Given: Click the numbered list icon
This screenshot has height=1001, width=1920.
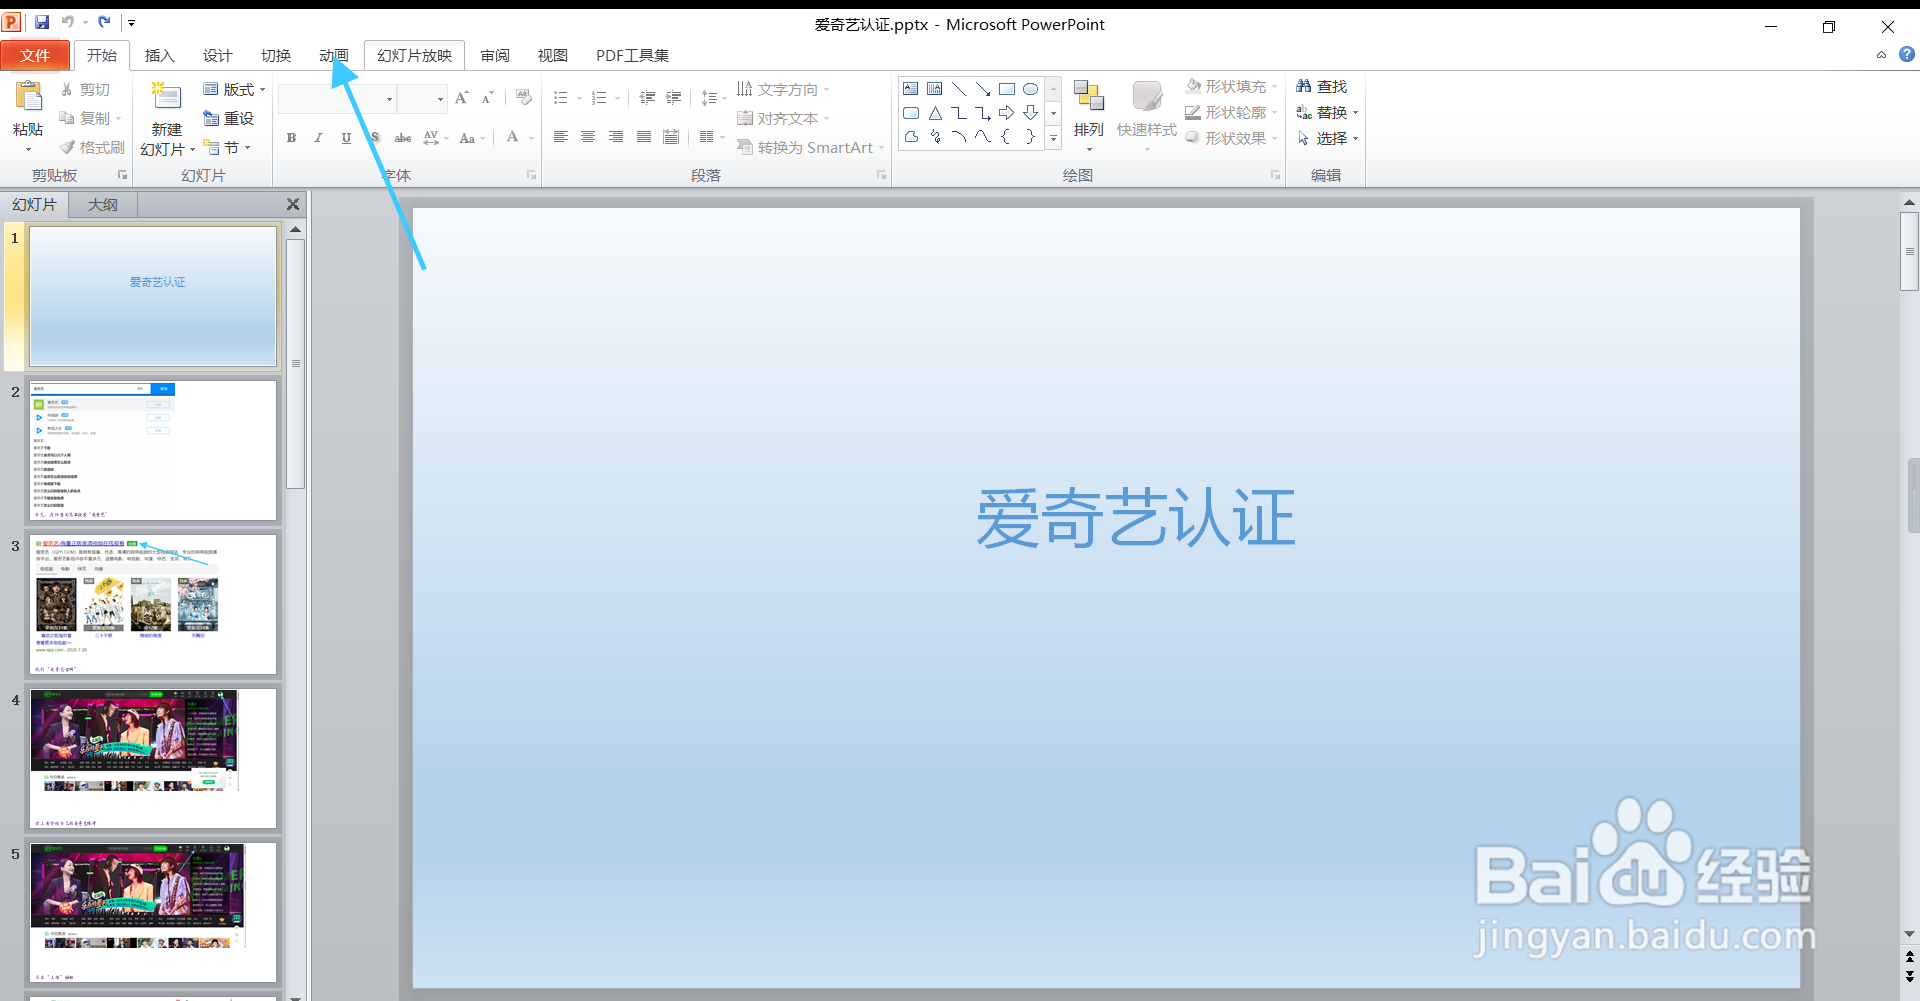Looking at the screenshot, I should point(599,98).
